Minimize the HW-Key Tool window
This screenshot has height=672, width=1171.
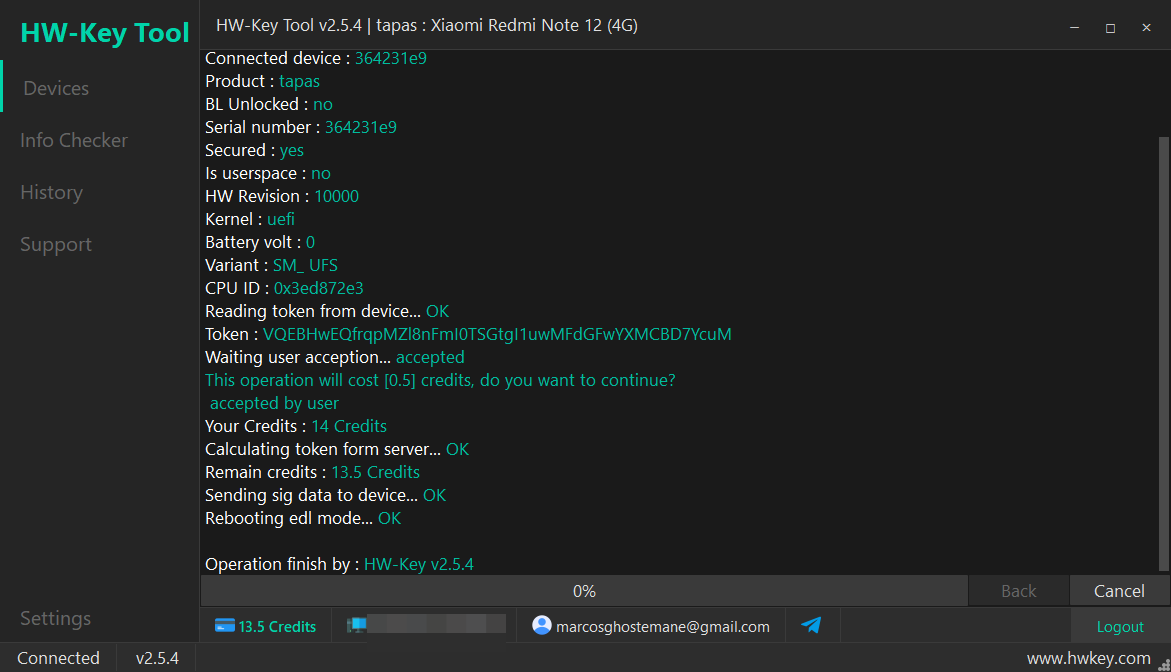pos(1074,28)
